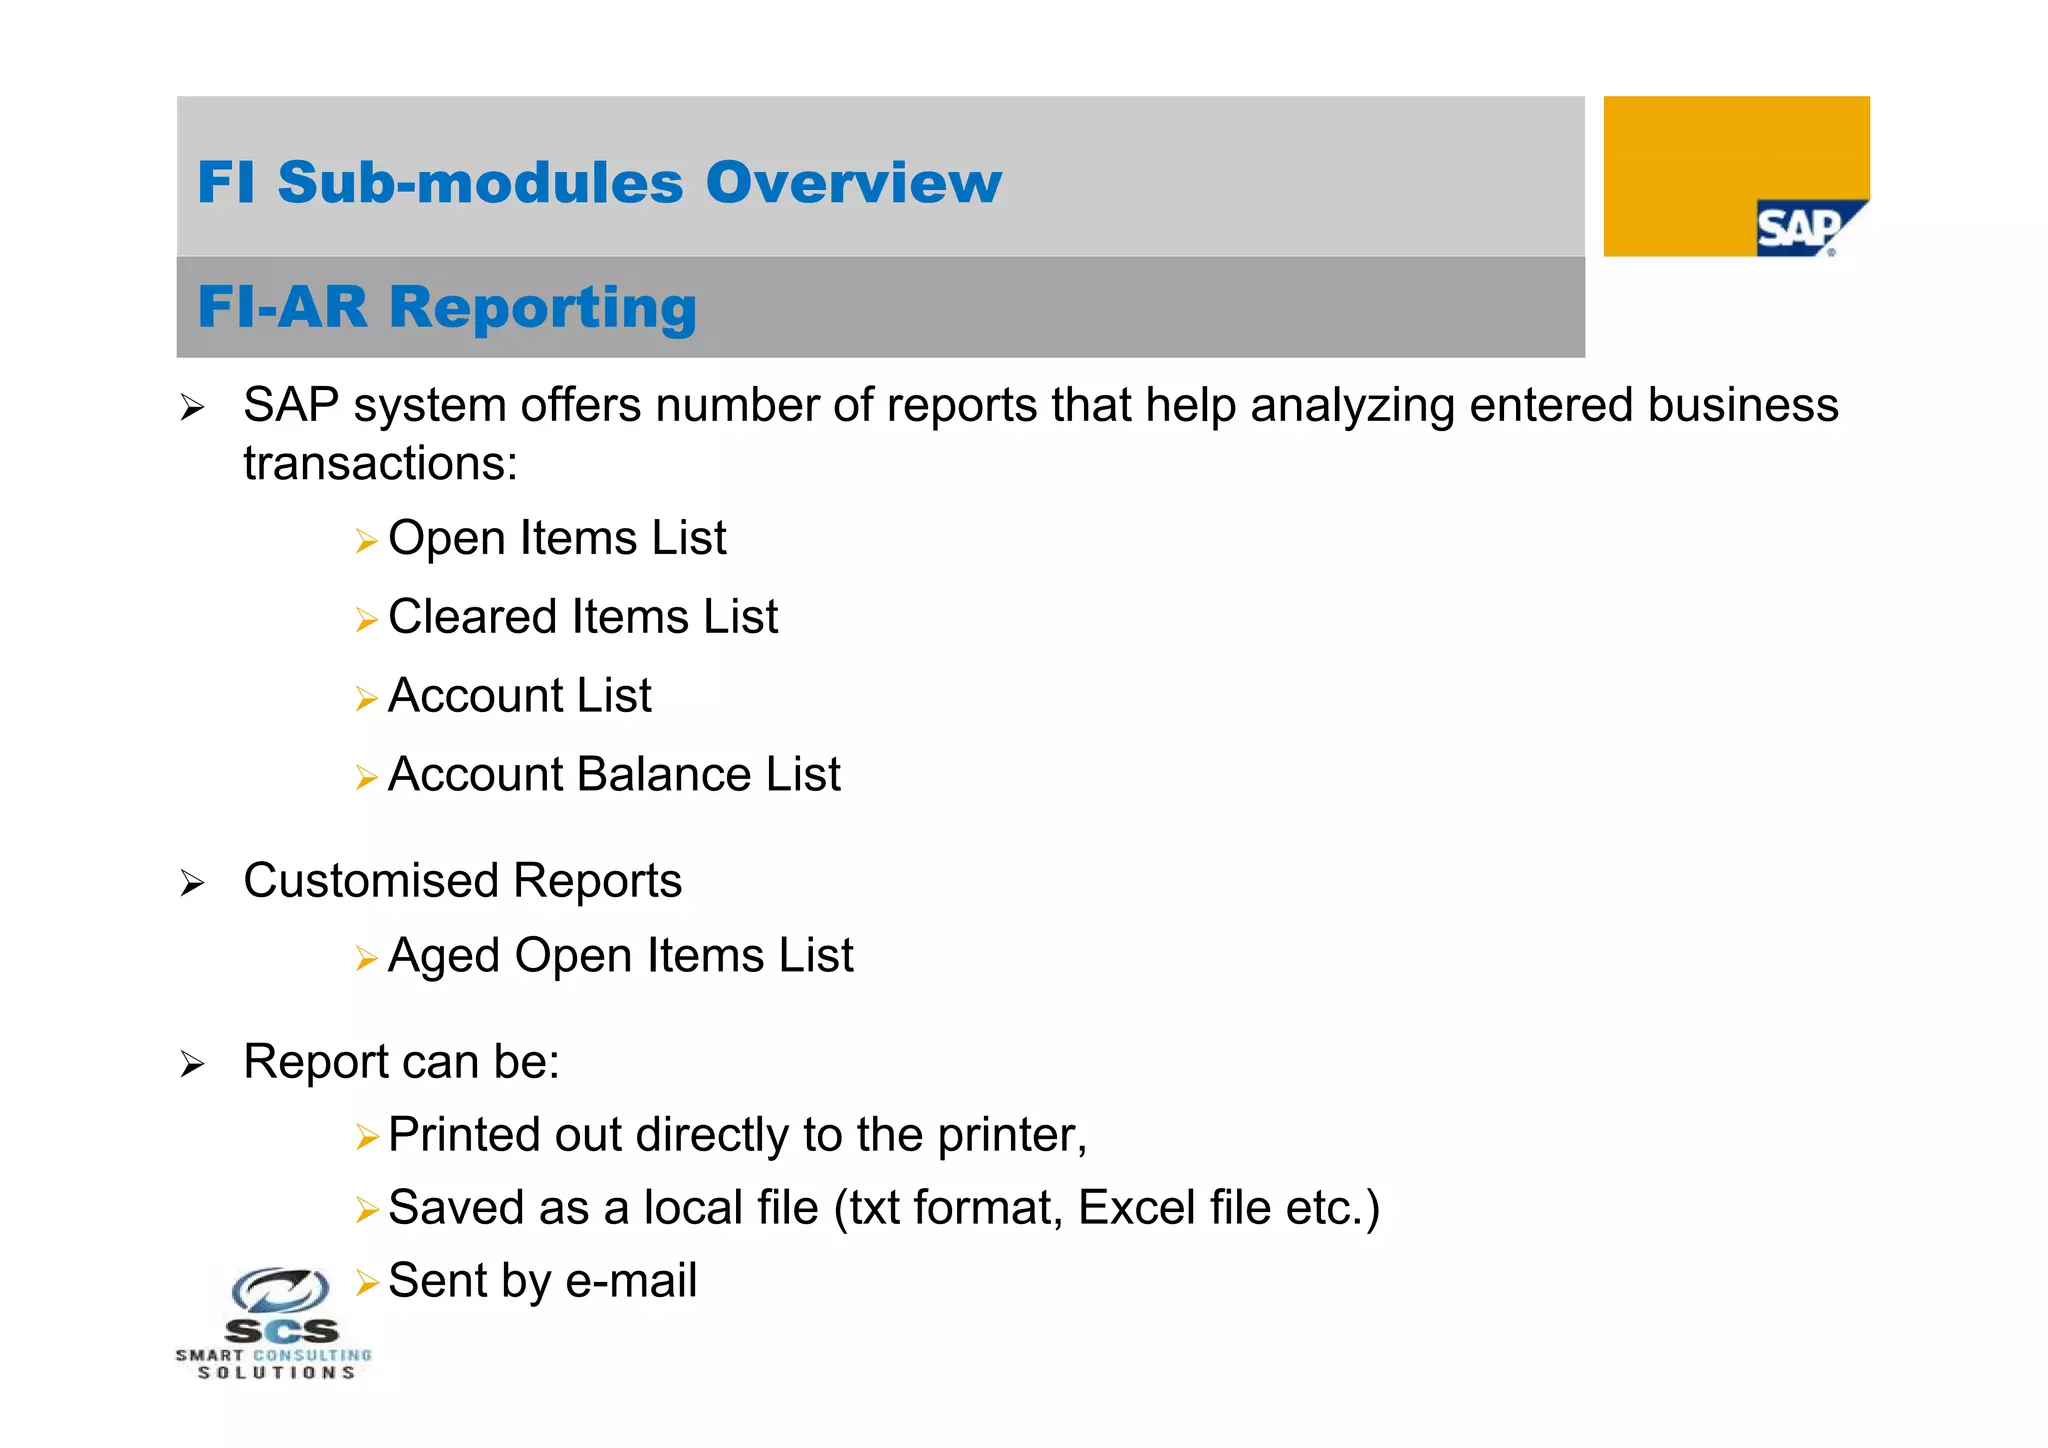
Task: Click the orange arrow bullet before 'Open Items List'
Action: (x=366, y=542)
